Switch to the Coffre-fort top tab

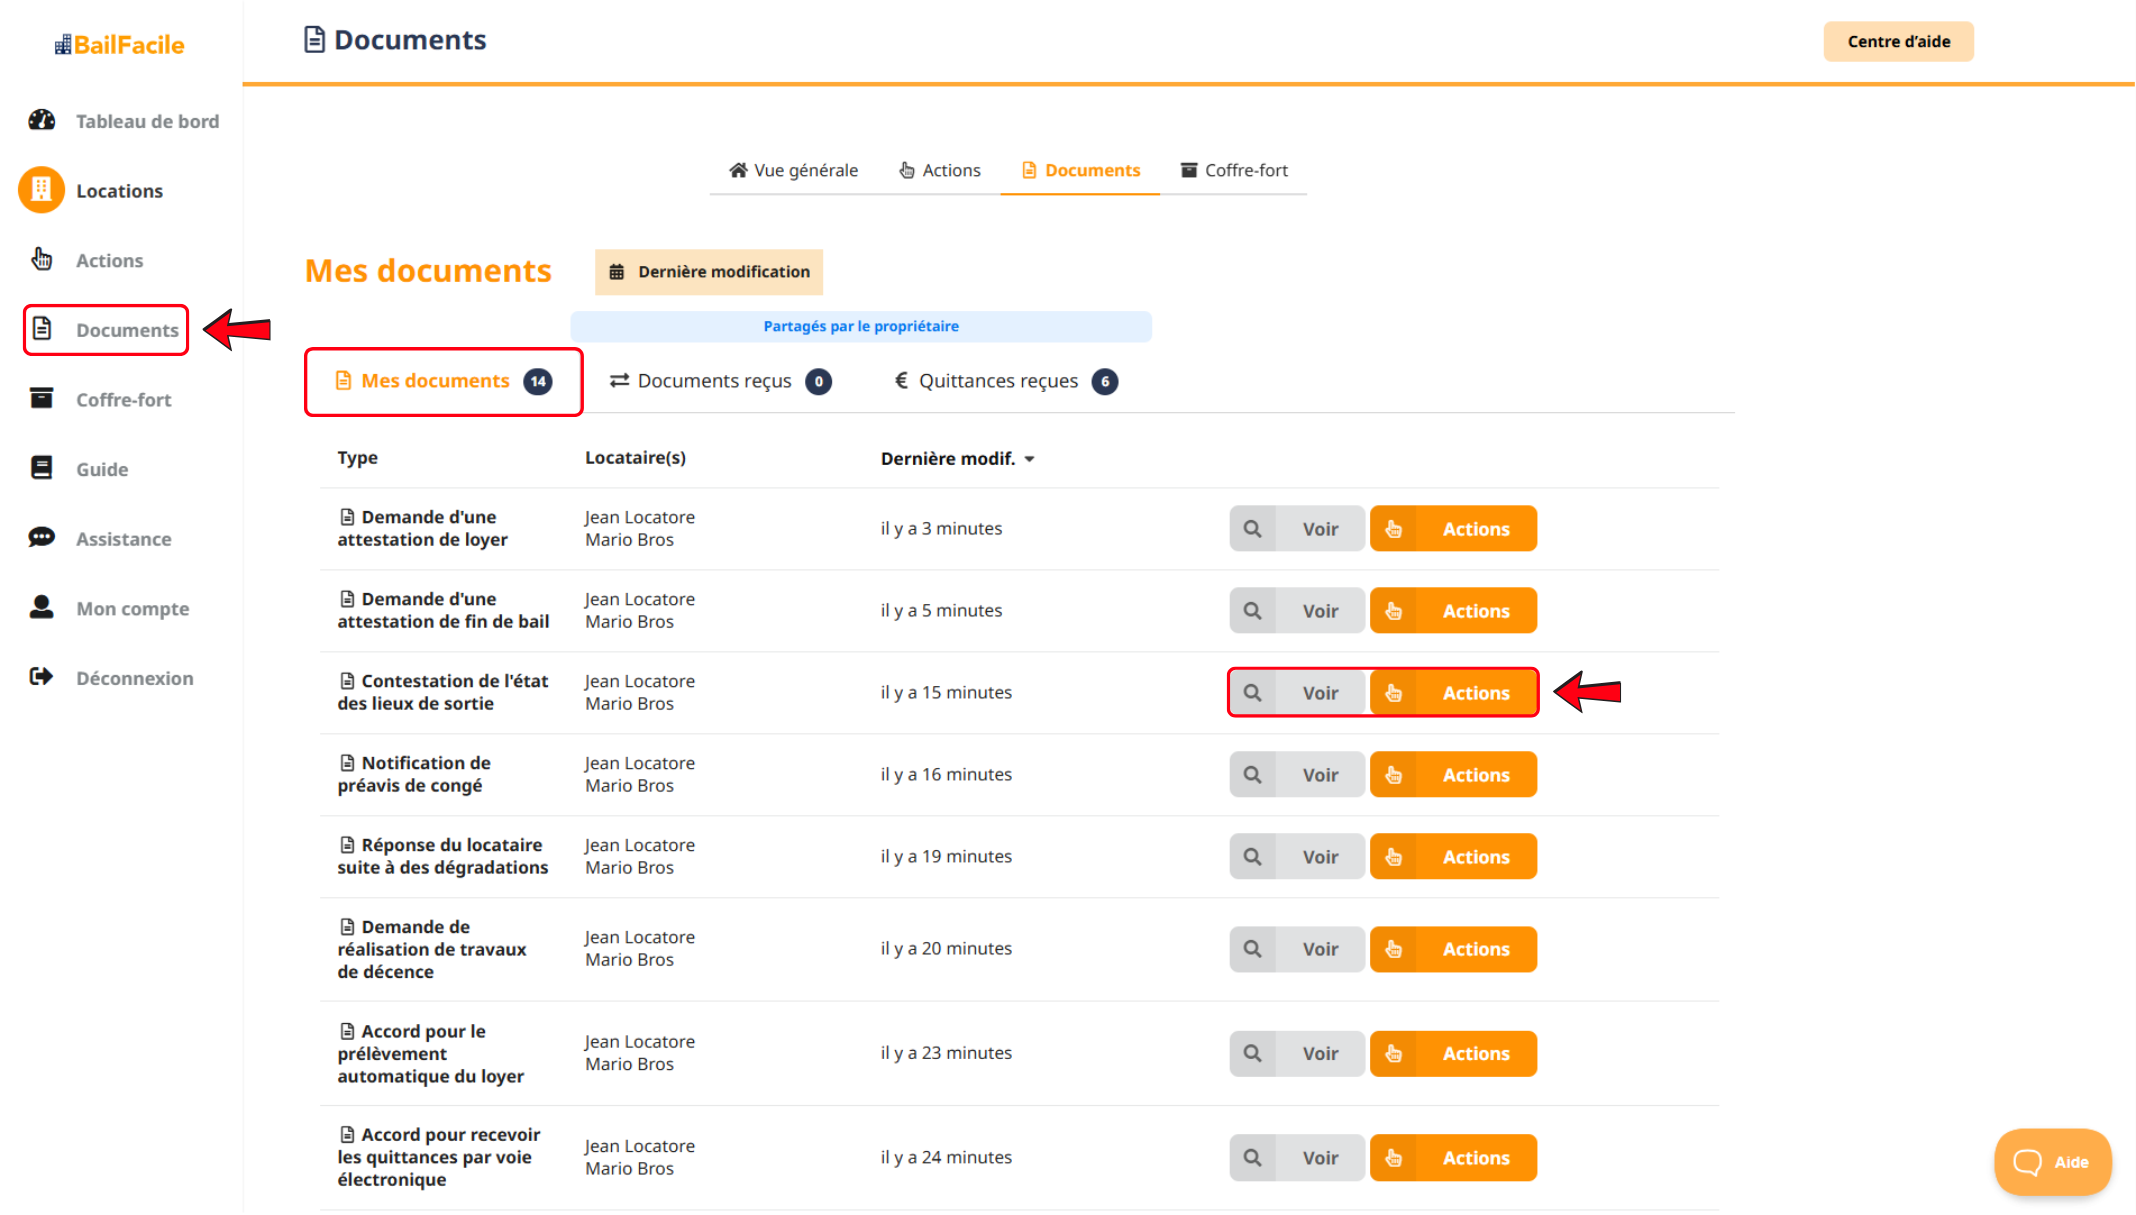pyautogui.click(x=1234, y=170)
